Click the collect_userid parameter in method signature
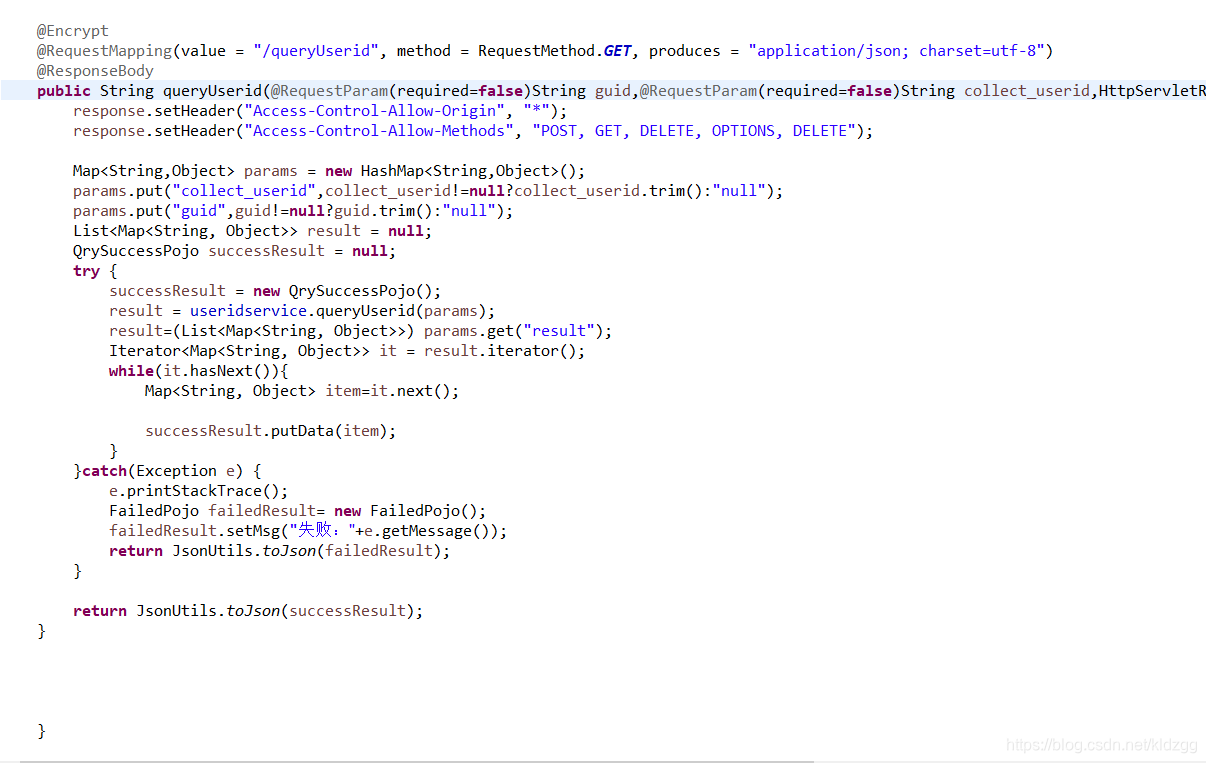 [1027, 91]
